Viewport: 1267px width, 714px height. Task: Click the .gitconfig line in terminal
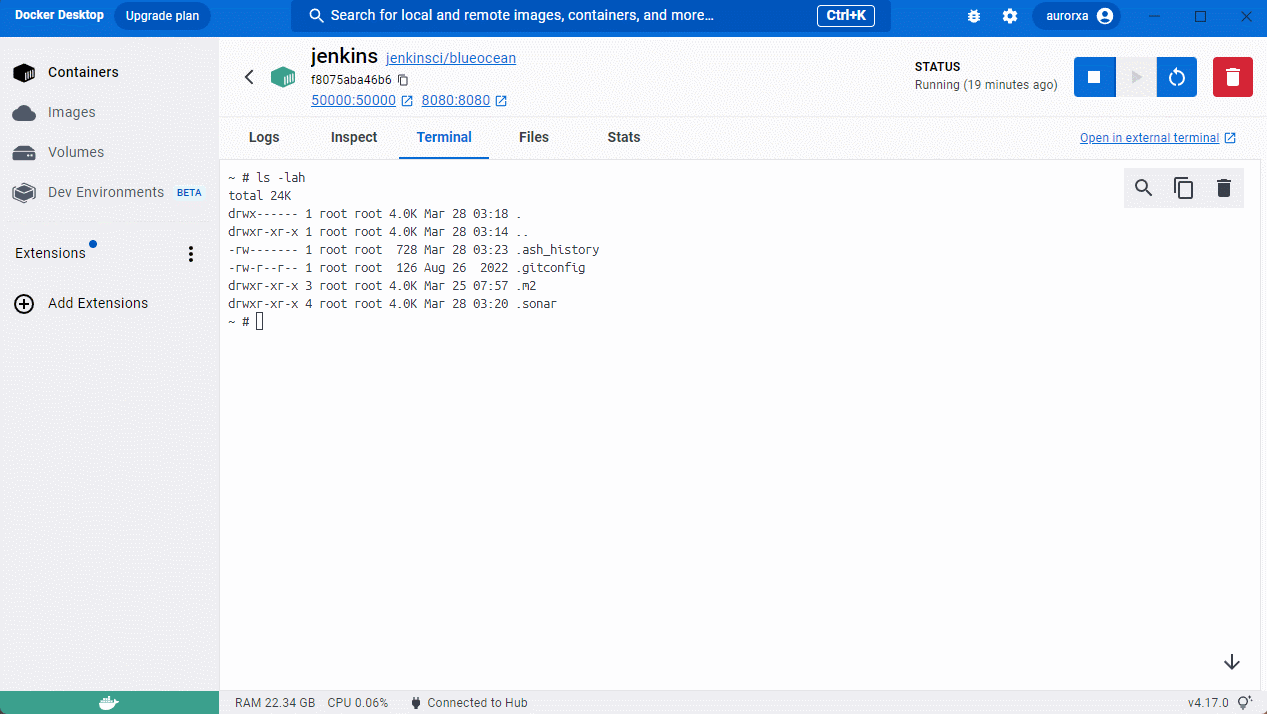tap(407, 268)
